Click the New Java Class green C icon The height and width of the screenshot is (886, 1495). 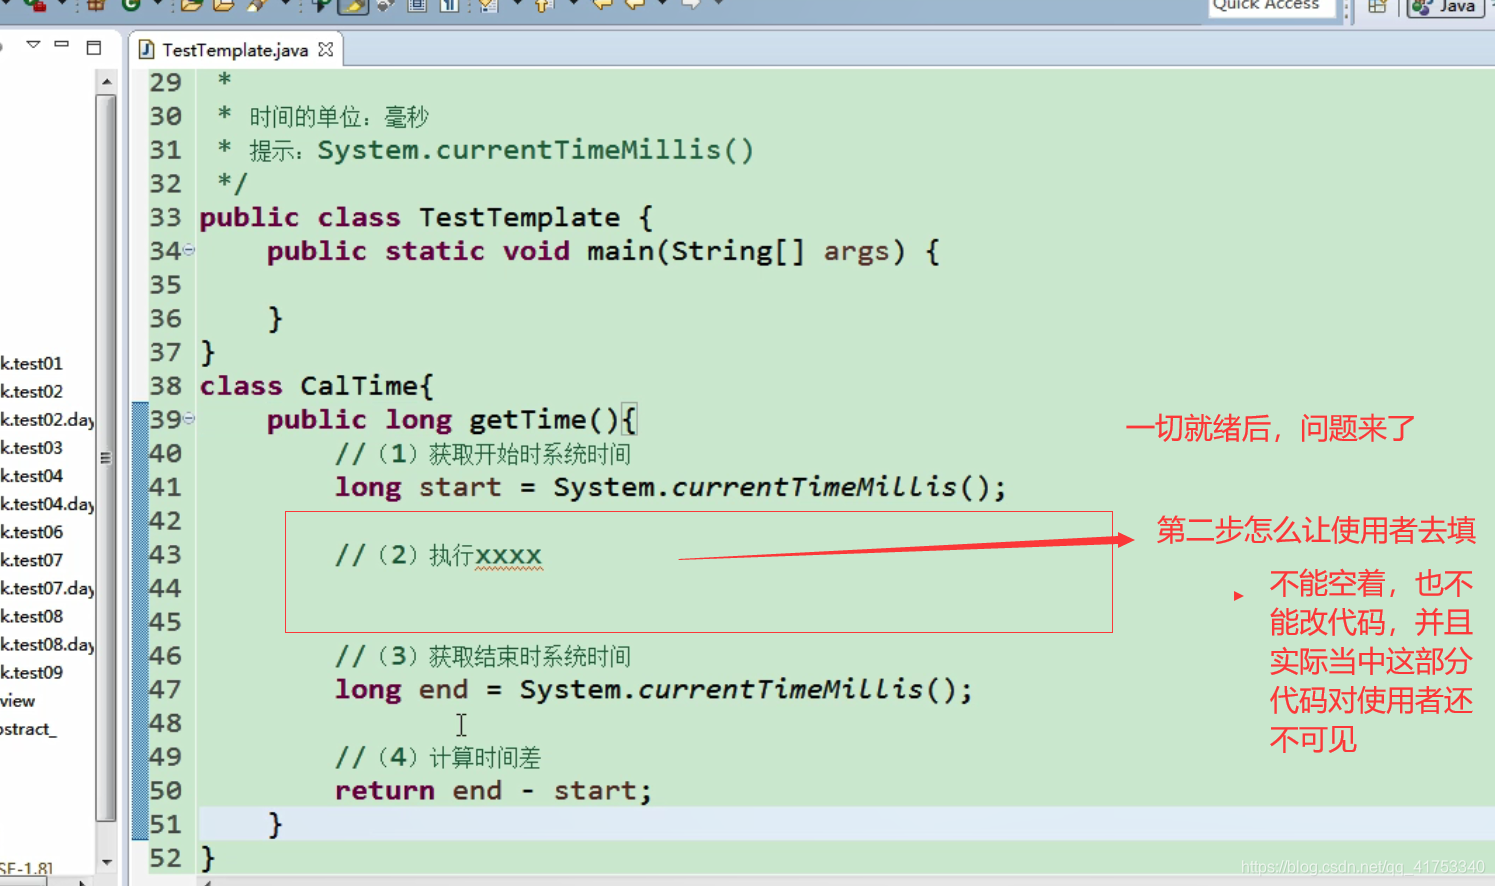tap(131, 5)
